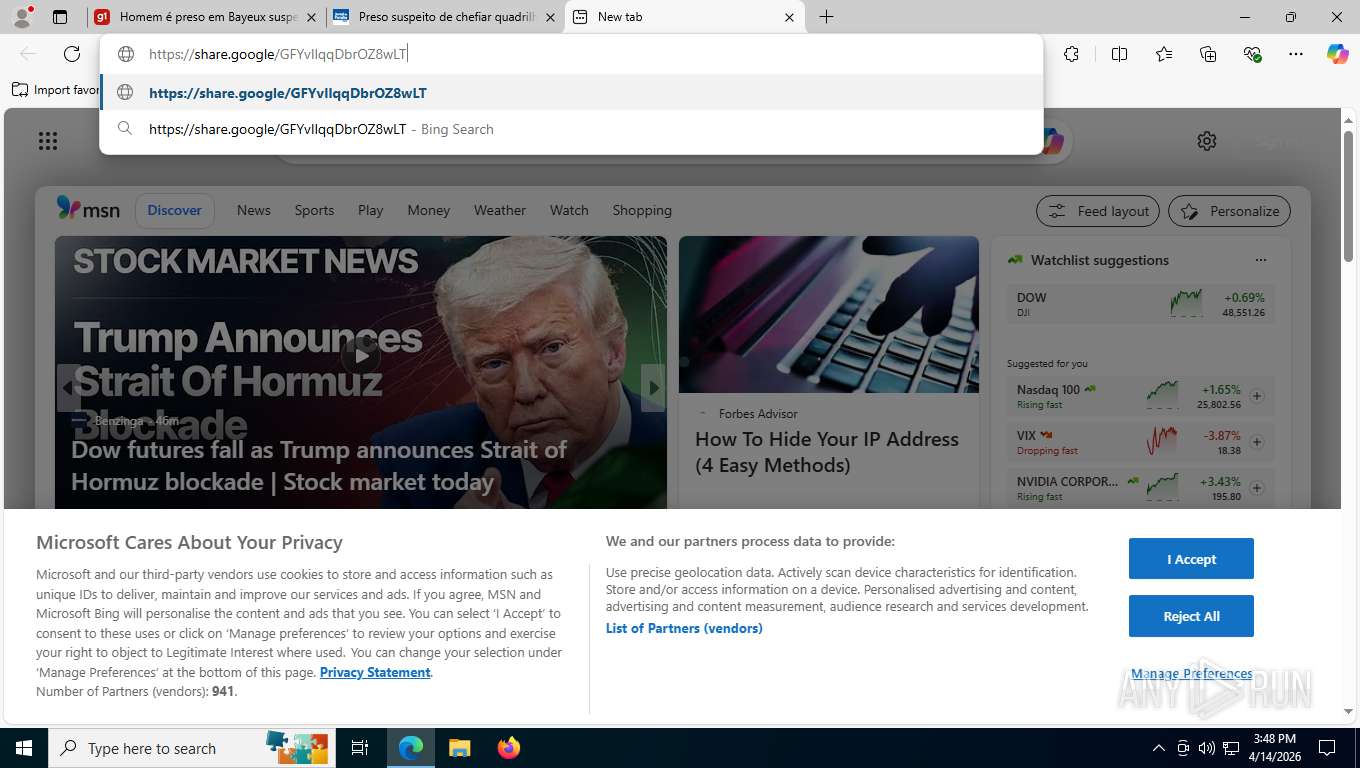The width and height of the screenshot is (1360, 768).
Task: Click the taskbar search box
Action: coord(190,748)
